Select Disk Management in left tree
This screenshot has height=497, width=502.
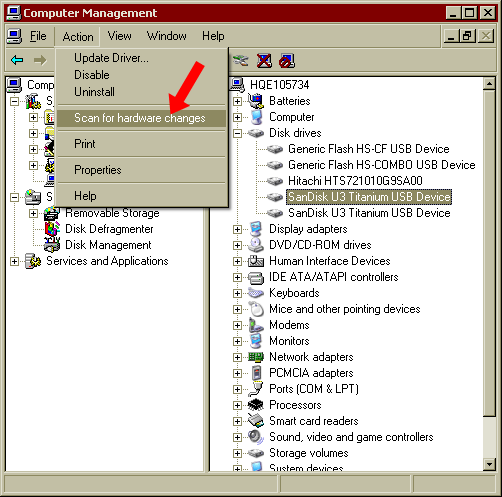tap(108, 245)
